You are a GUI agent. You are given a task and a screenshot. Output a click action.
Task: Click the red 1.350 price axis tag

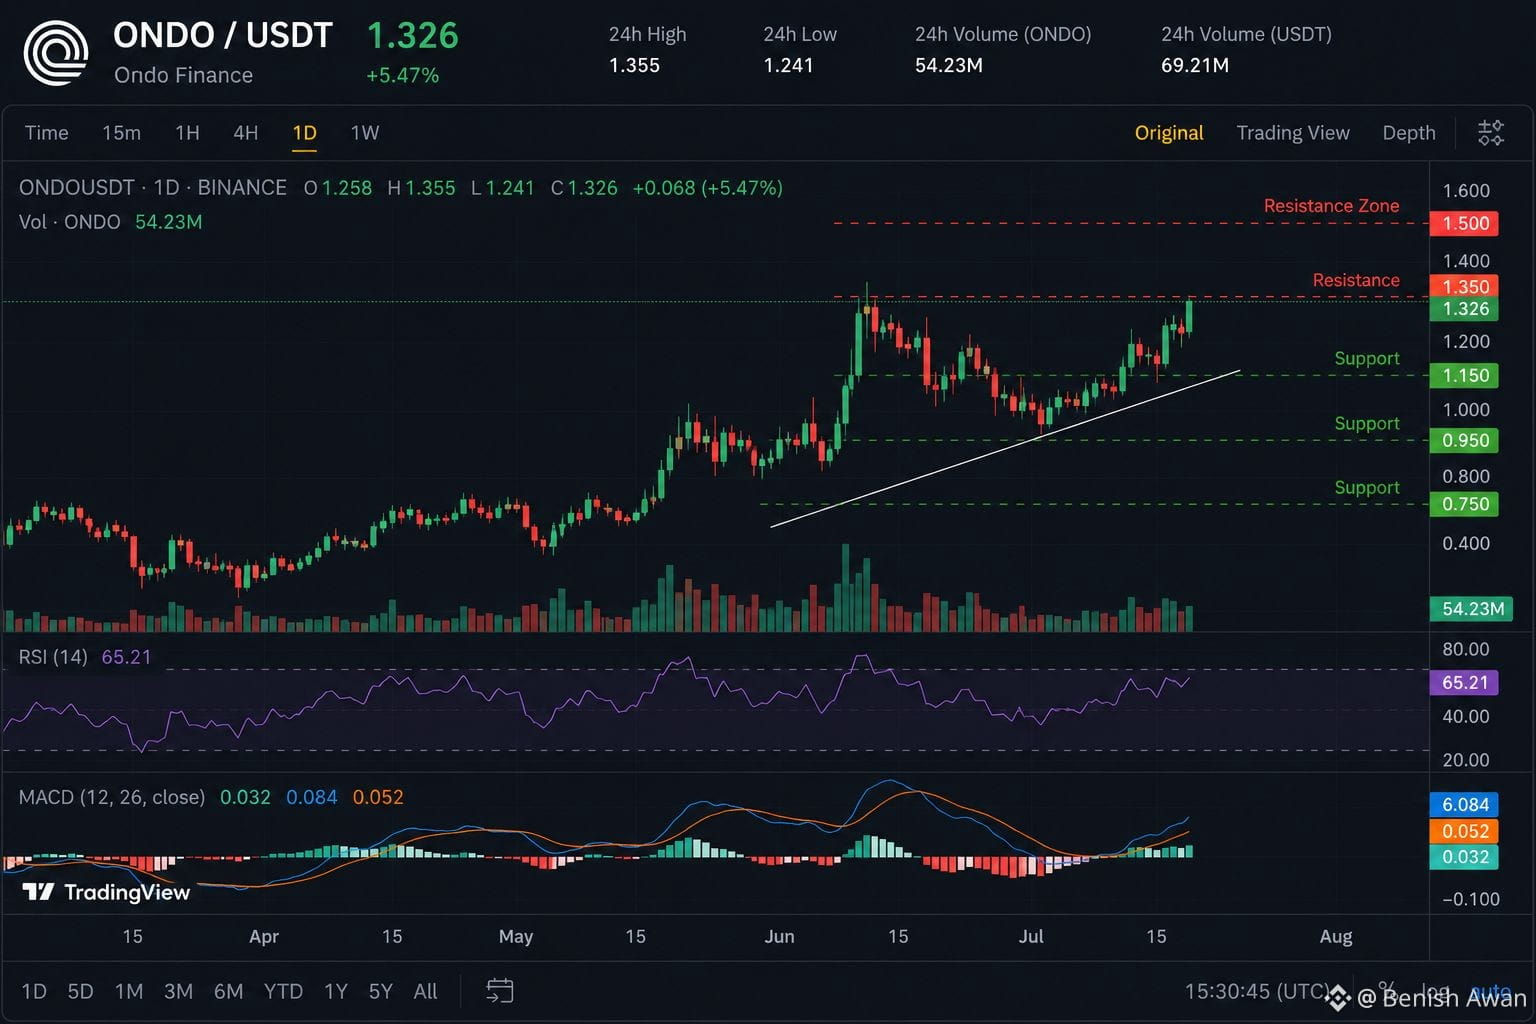pyautogui.click(x=1464, y=286)
